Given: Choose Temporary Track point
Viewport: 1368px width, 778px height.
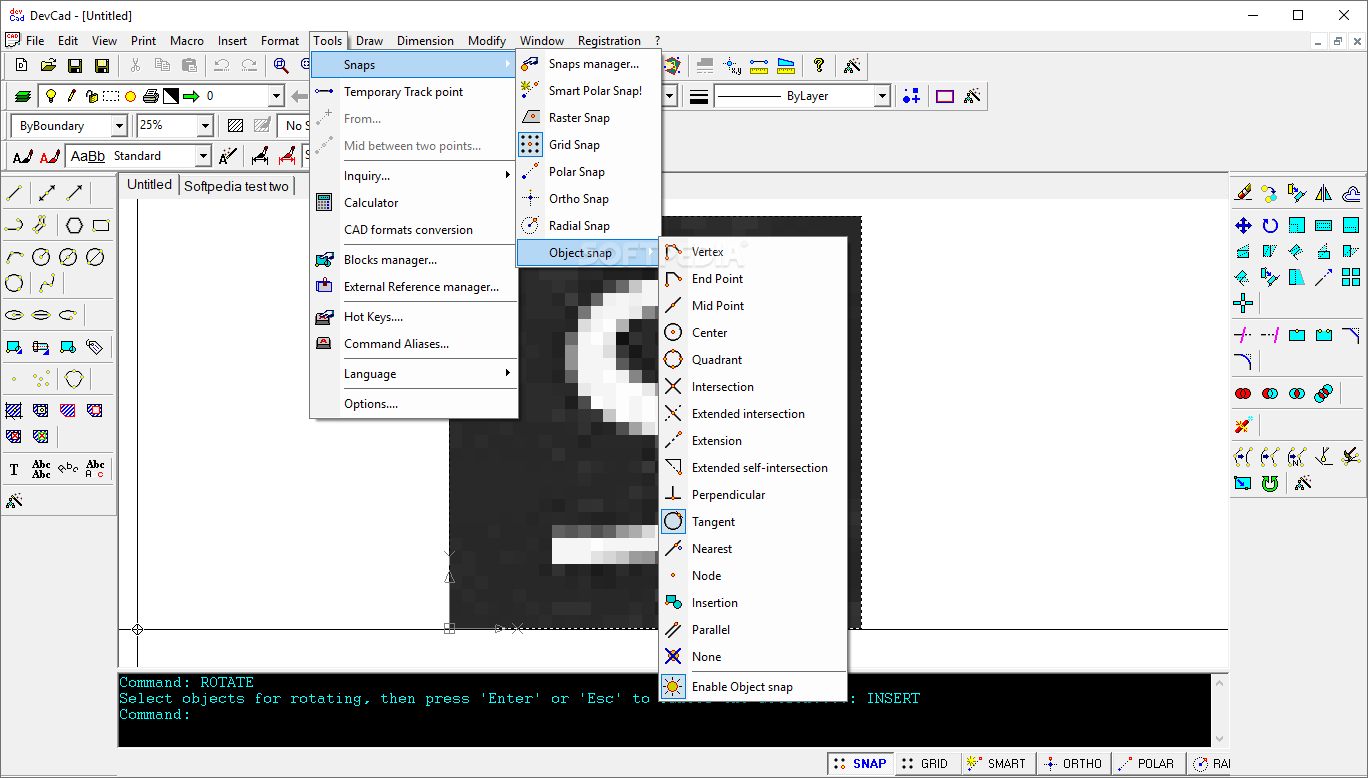Looking at the screenshot, I should coord(414,92).
